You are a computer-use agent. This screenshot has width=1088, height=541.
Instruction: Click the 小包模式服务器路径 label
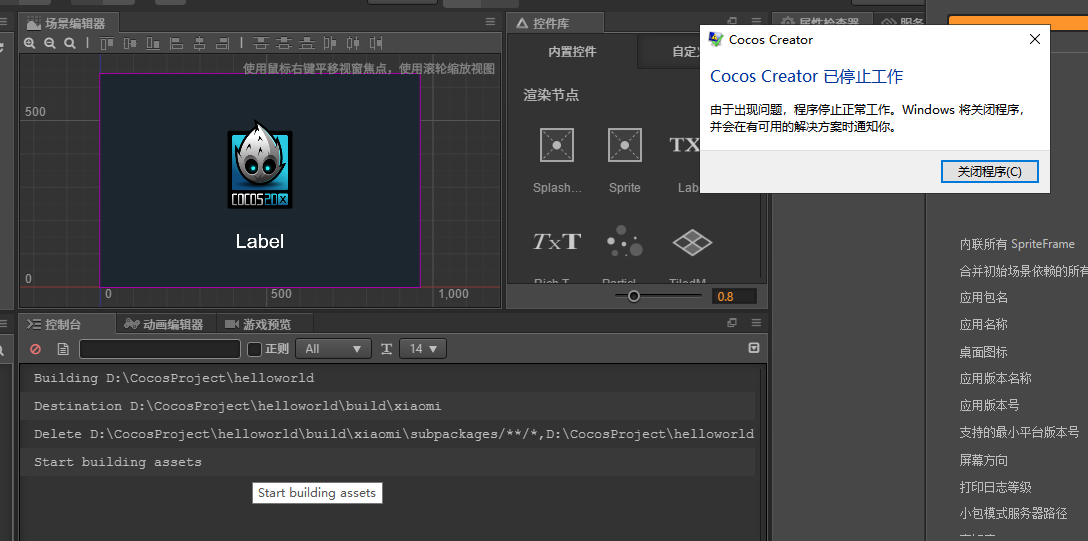pos(1013,514)
